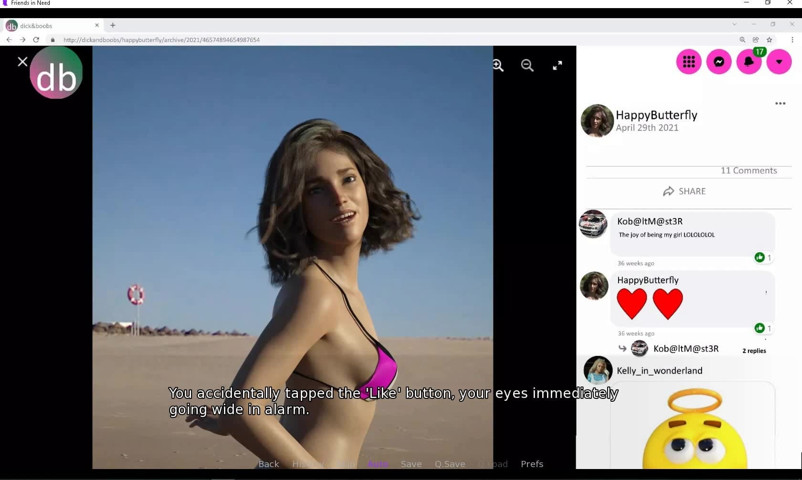Close the dick&boobs browser tab

pyautogui.click(x=97, y=25)
